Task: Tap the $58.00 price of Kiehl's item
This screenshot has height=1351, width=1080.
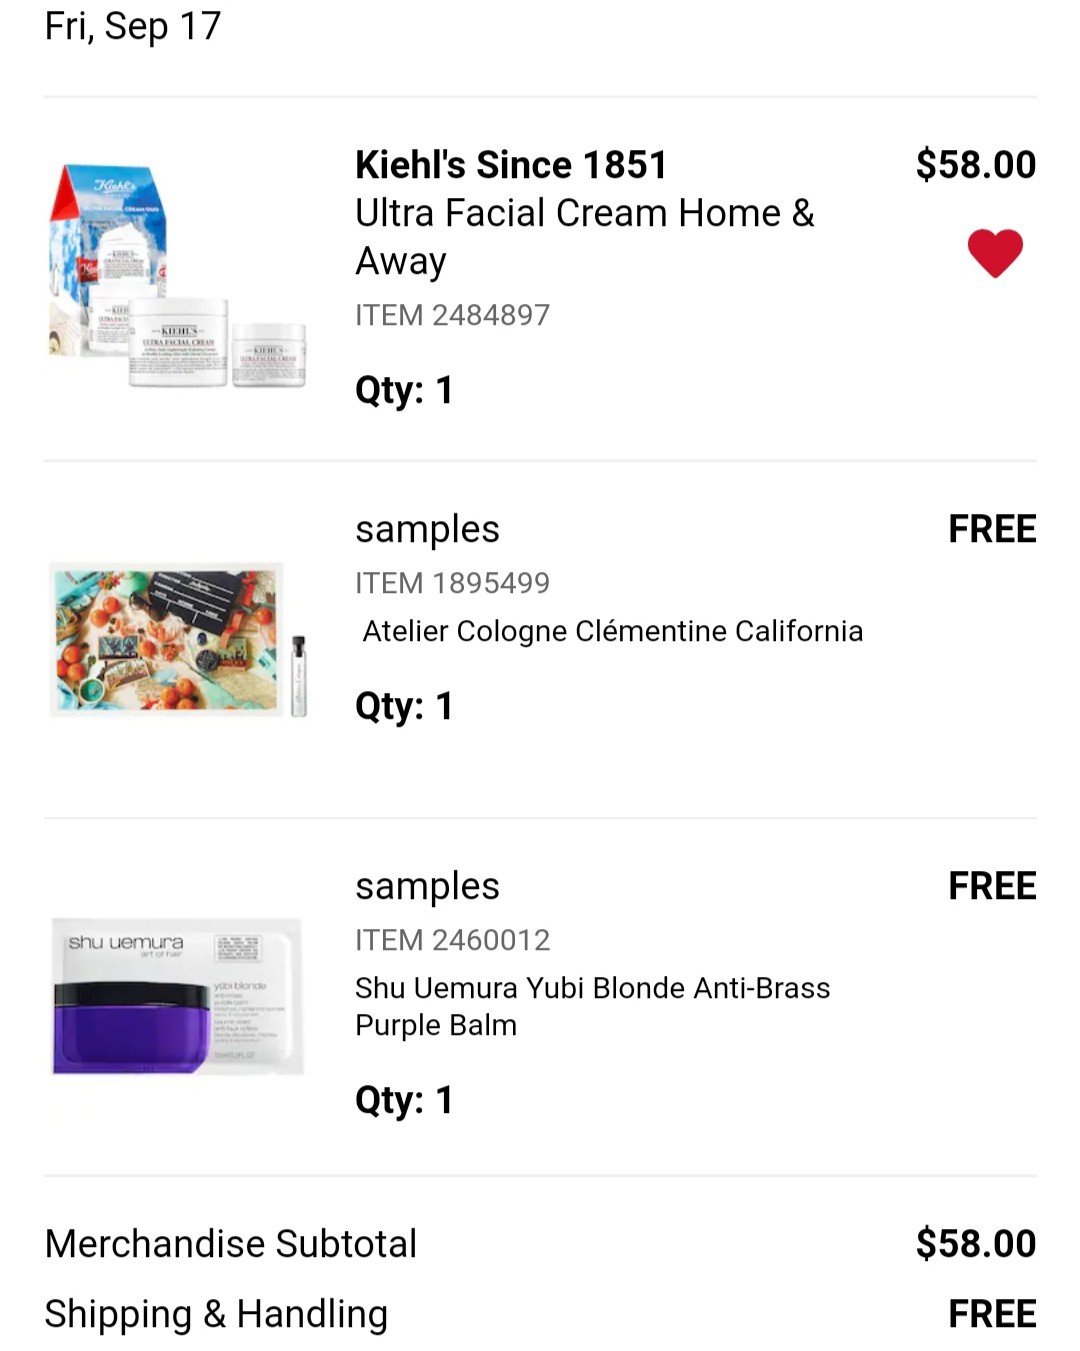Action: pyautogui.click(x=976, y=165)
